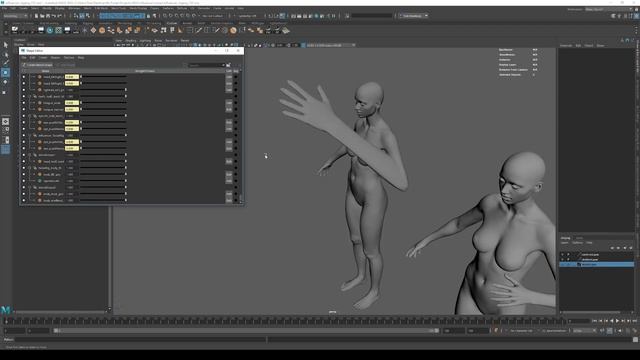Select the Rotate tool in the left toolbox
Image resolution: width=640 pixels, height=360 pixels.
[x=5, y=82]
